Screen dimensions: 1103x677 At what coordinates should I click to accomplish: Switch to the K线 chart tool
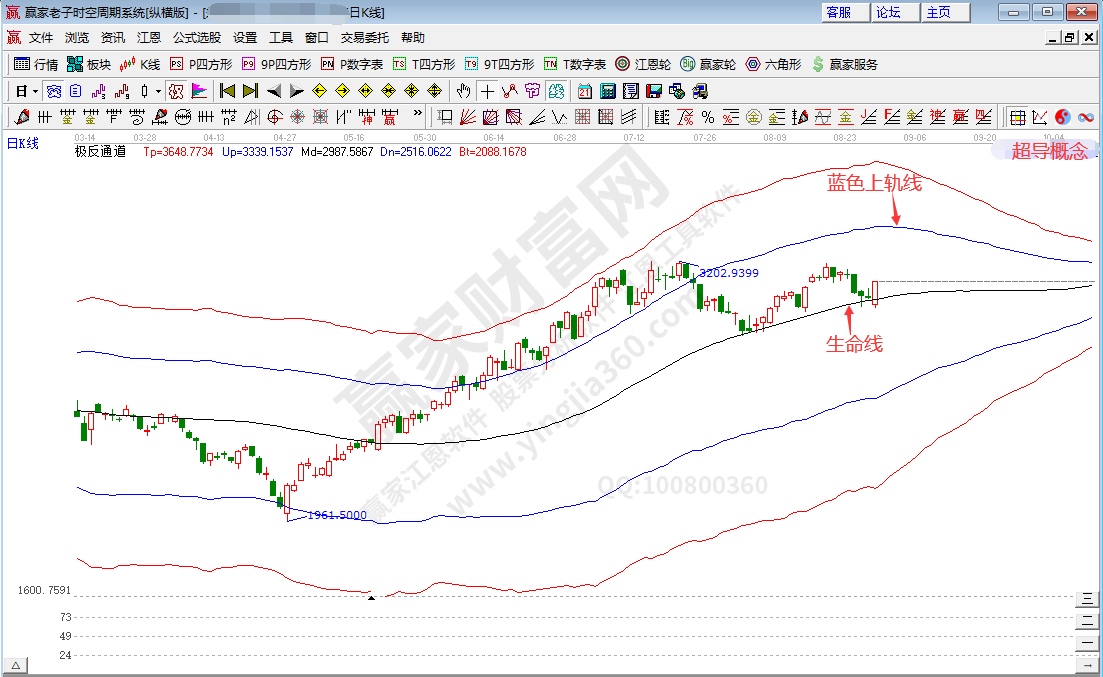(139, 64)
